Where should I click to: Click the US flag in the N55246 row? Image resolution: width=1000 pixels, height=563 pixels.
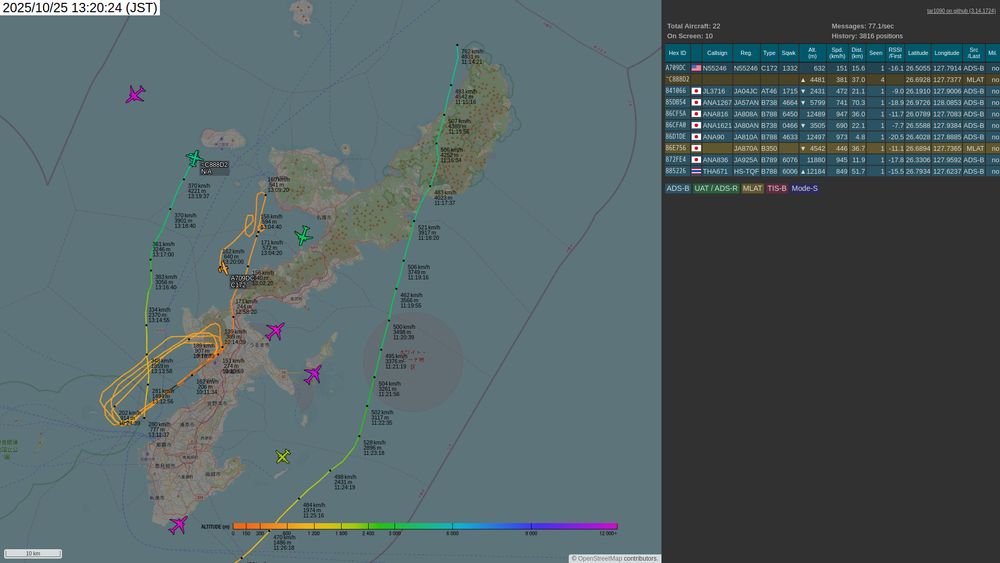pos(696,68)
